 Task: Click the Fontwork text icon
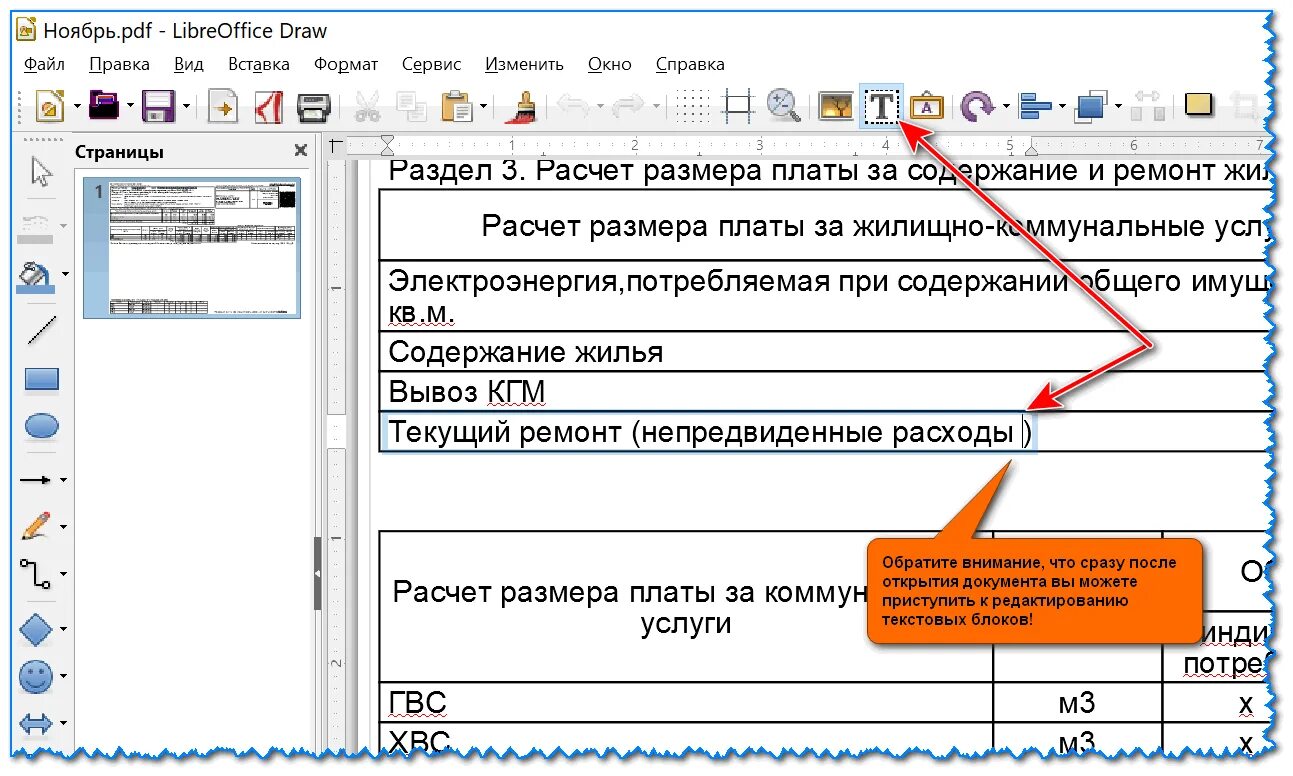(927, 106)
